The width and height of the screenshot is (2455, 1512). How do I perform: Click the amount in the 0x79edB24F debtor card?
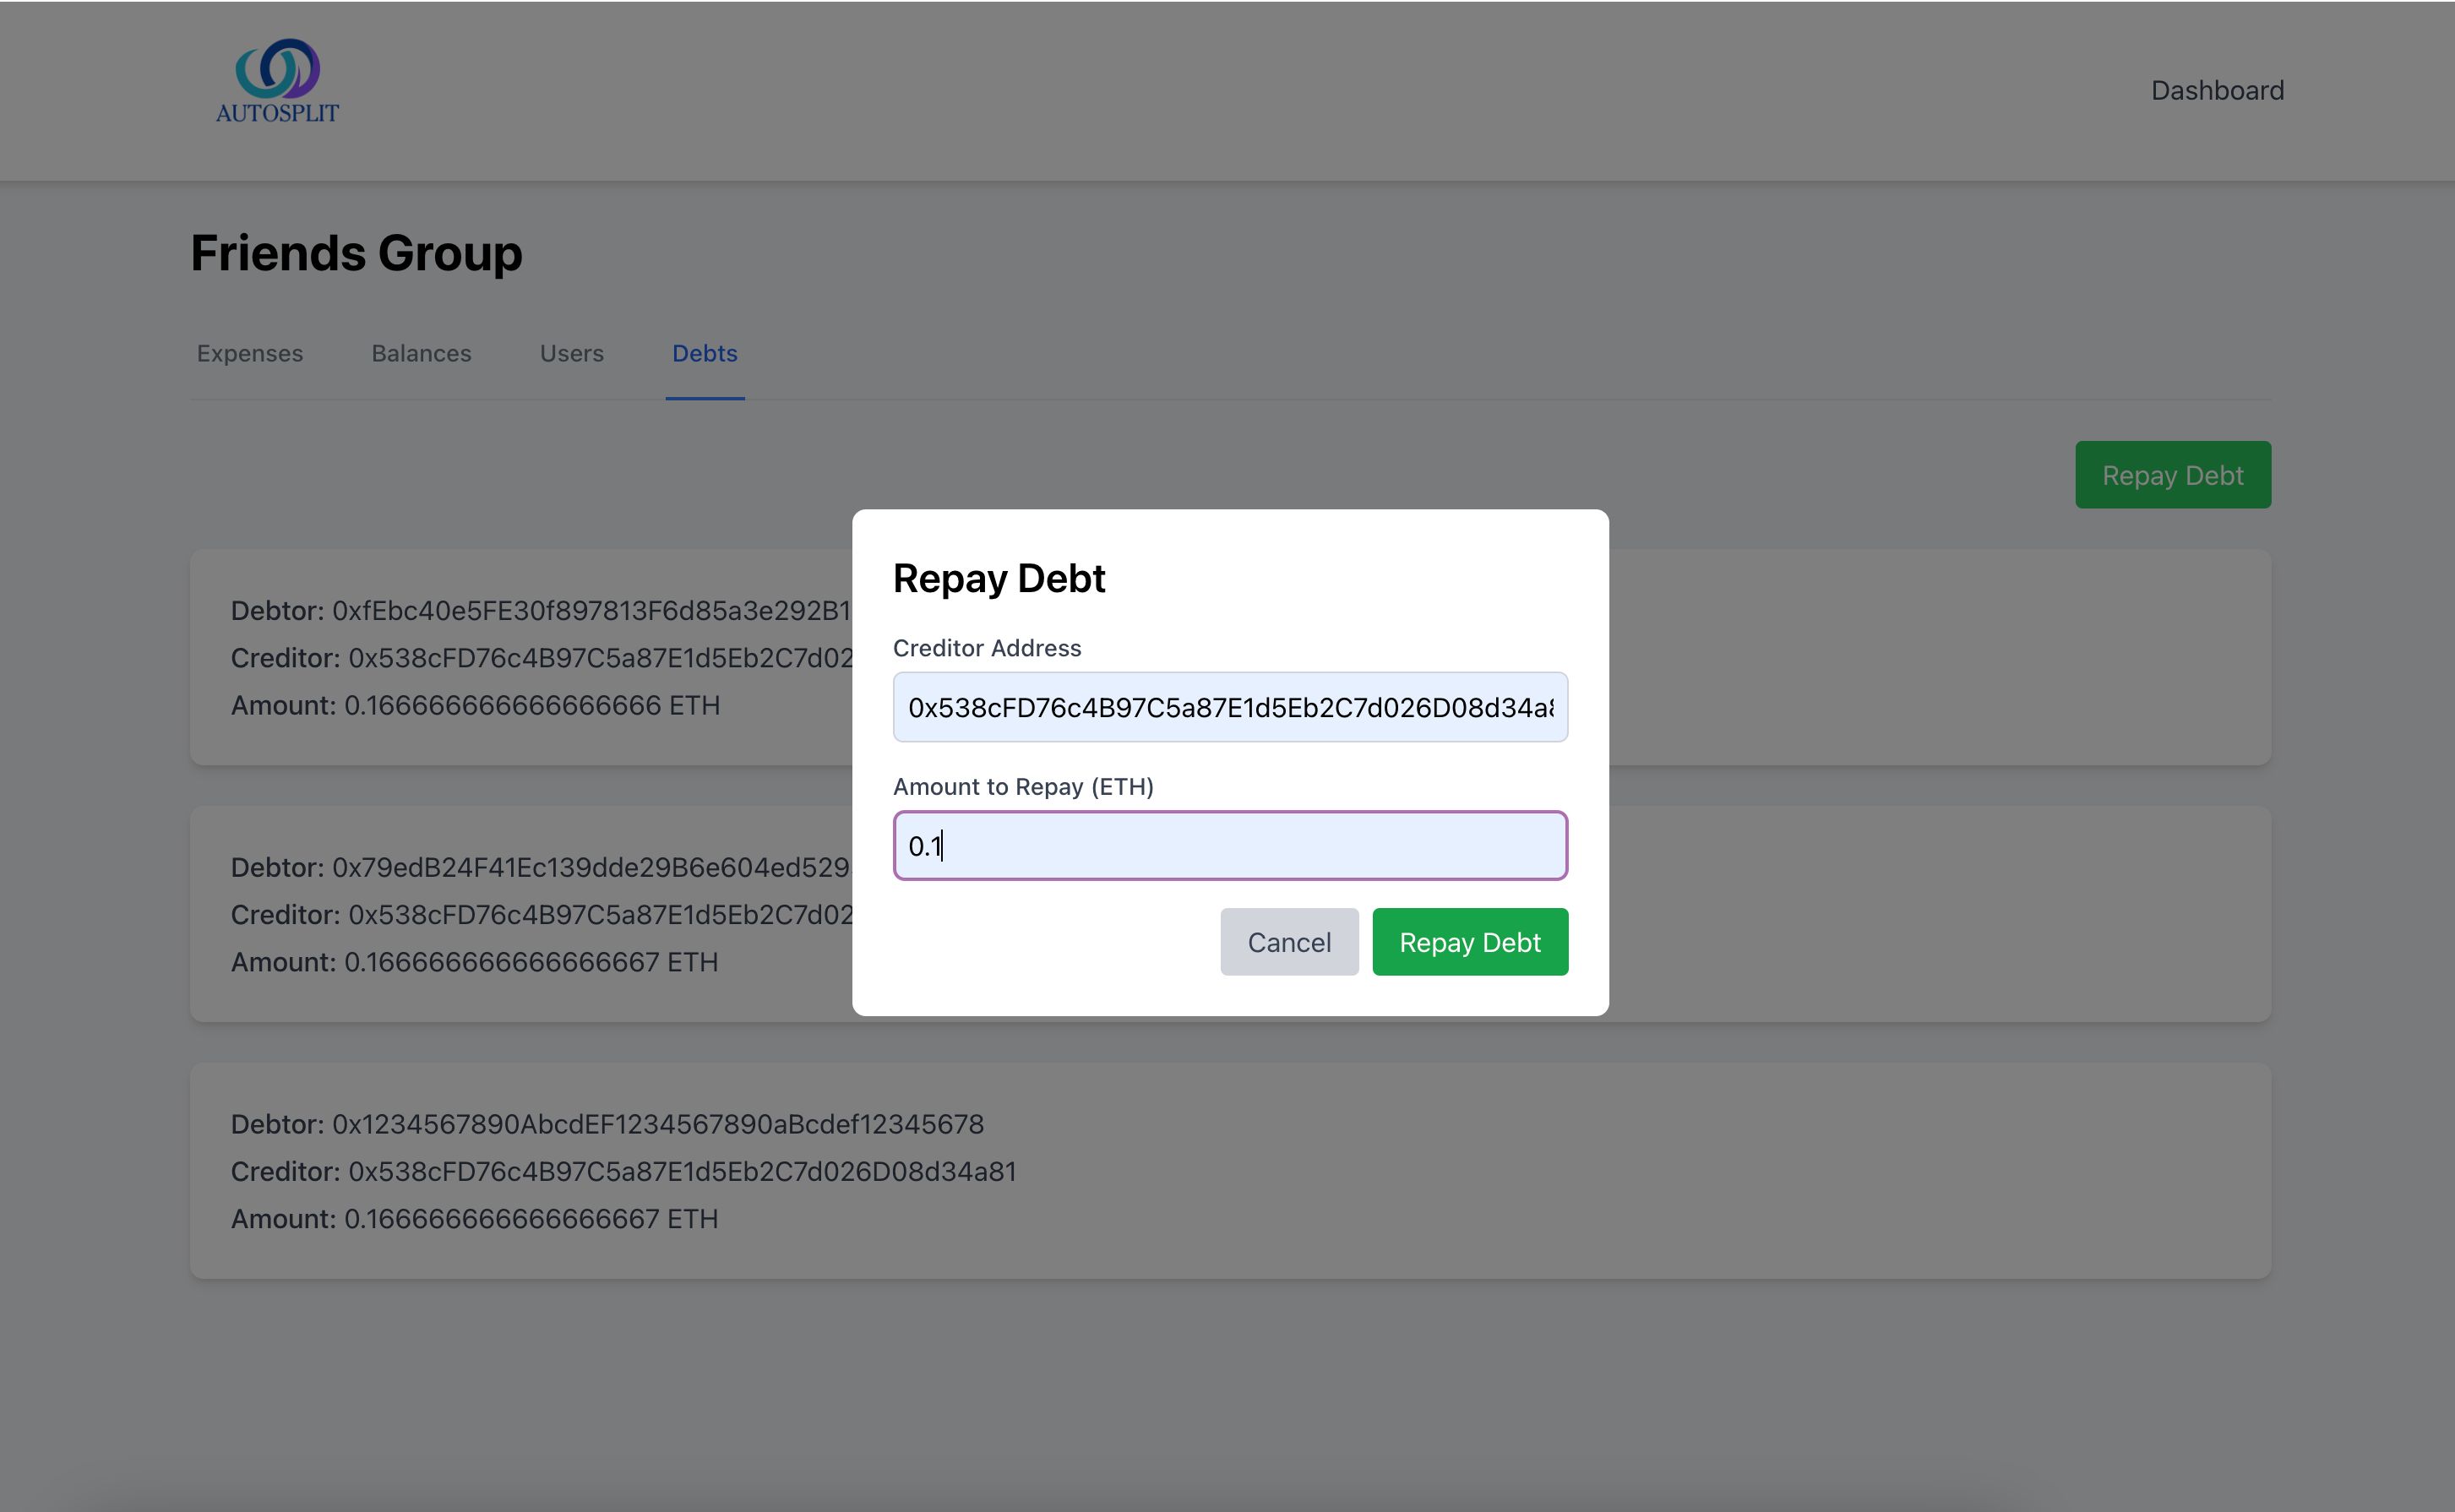530,962
